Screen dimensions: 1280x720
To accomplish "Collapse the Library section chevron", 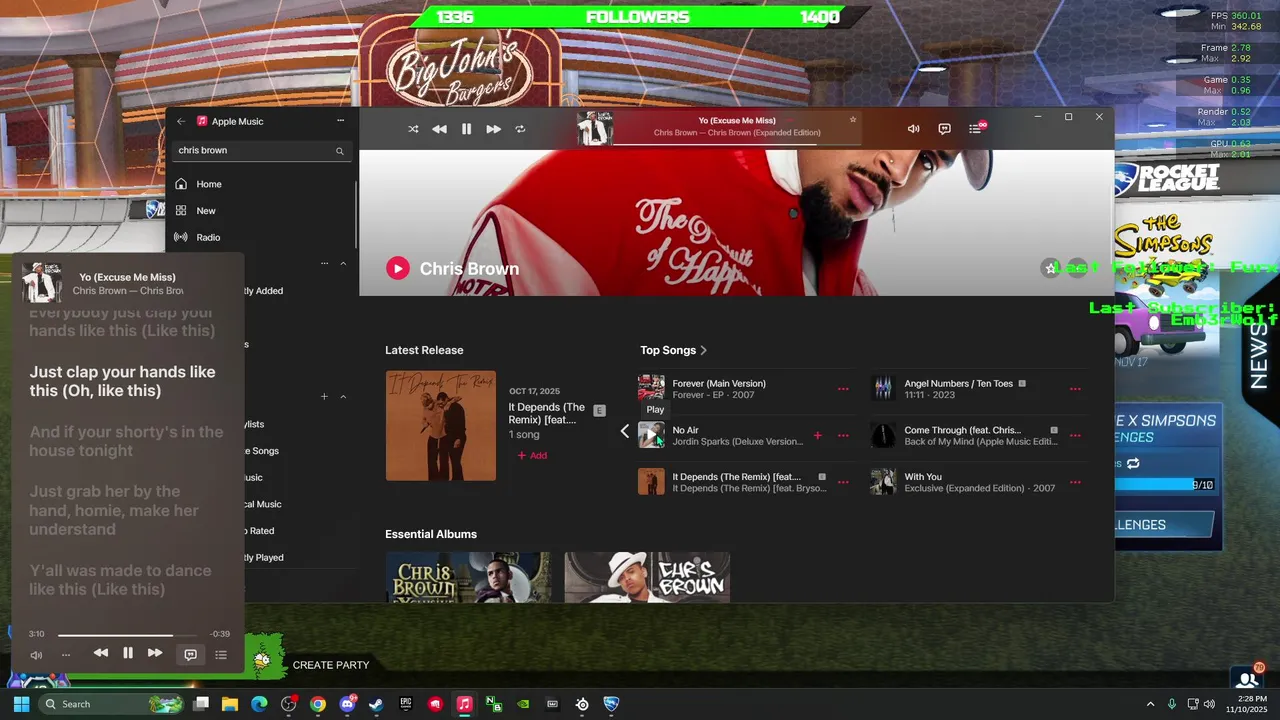I will coord(343,264).
